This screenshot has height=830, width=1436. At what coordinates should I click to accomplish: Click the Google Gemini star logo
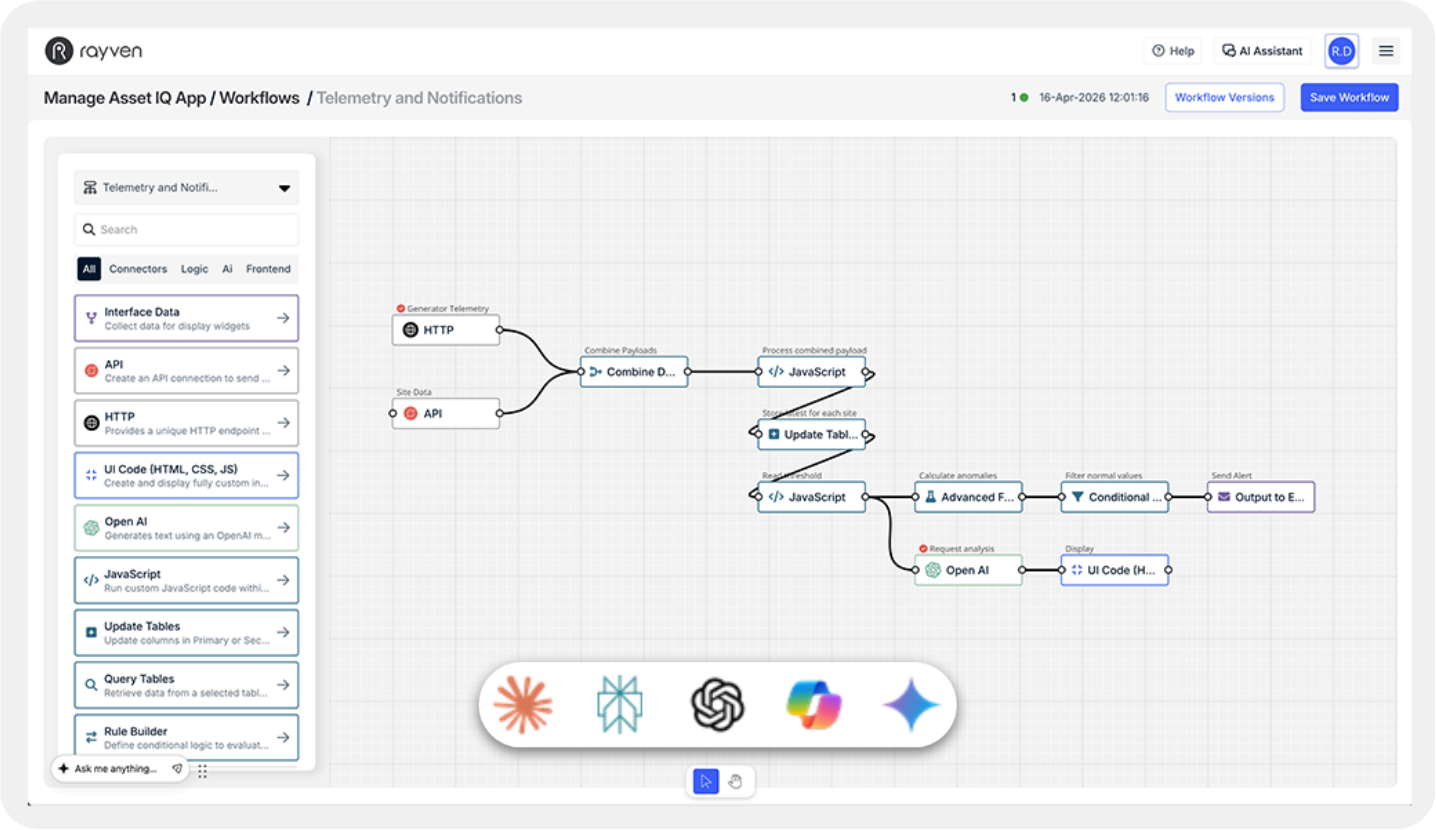point(911,705)
